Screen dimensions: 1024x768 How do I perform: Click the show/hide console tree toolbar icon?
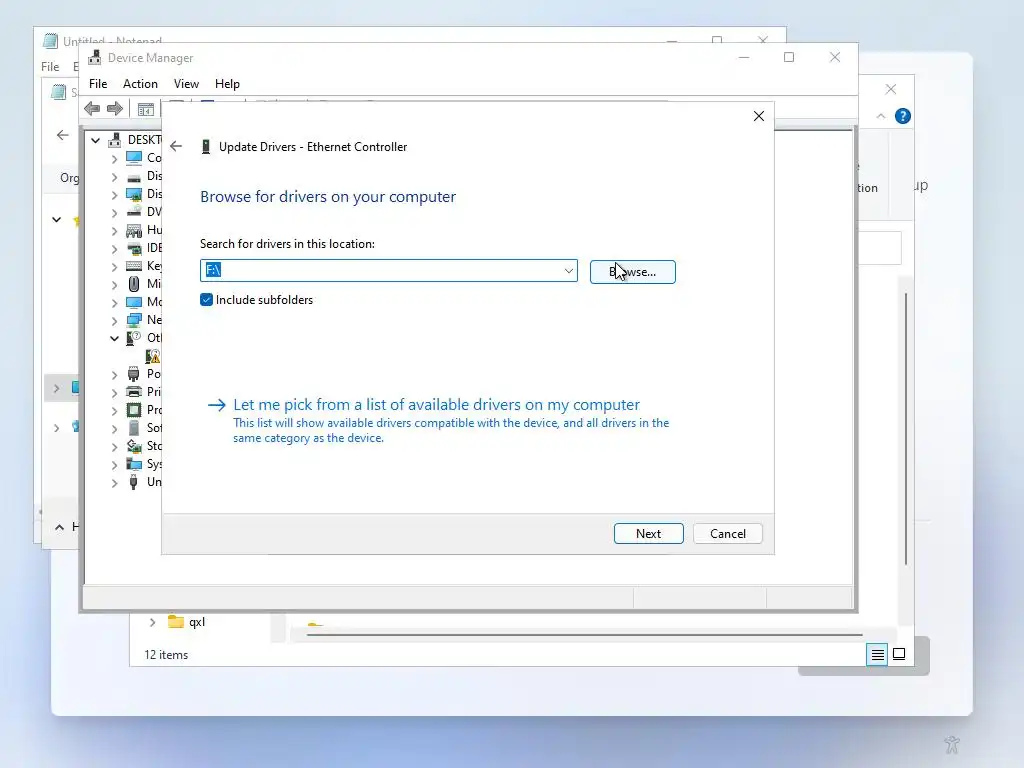pos(146,109)
